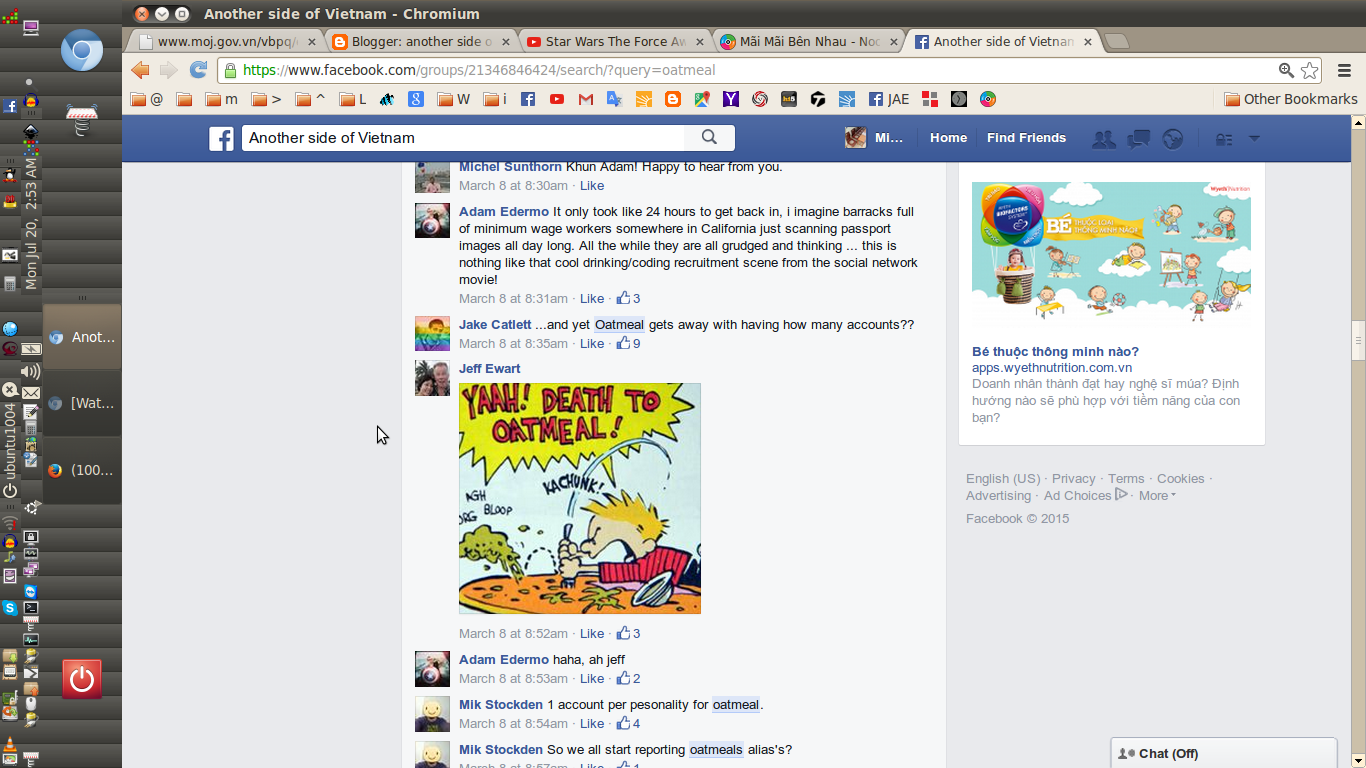1366x768 pixels.
Task: Open the bookmark folder labeled W
Action: coord(454,99)
